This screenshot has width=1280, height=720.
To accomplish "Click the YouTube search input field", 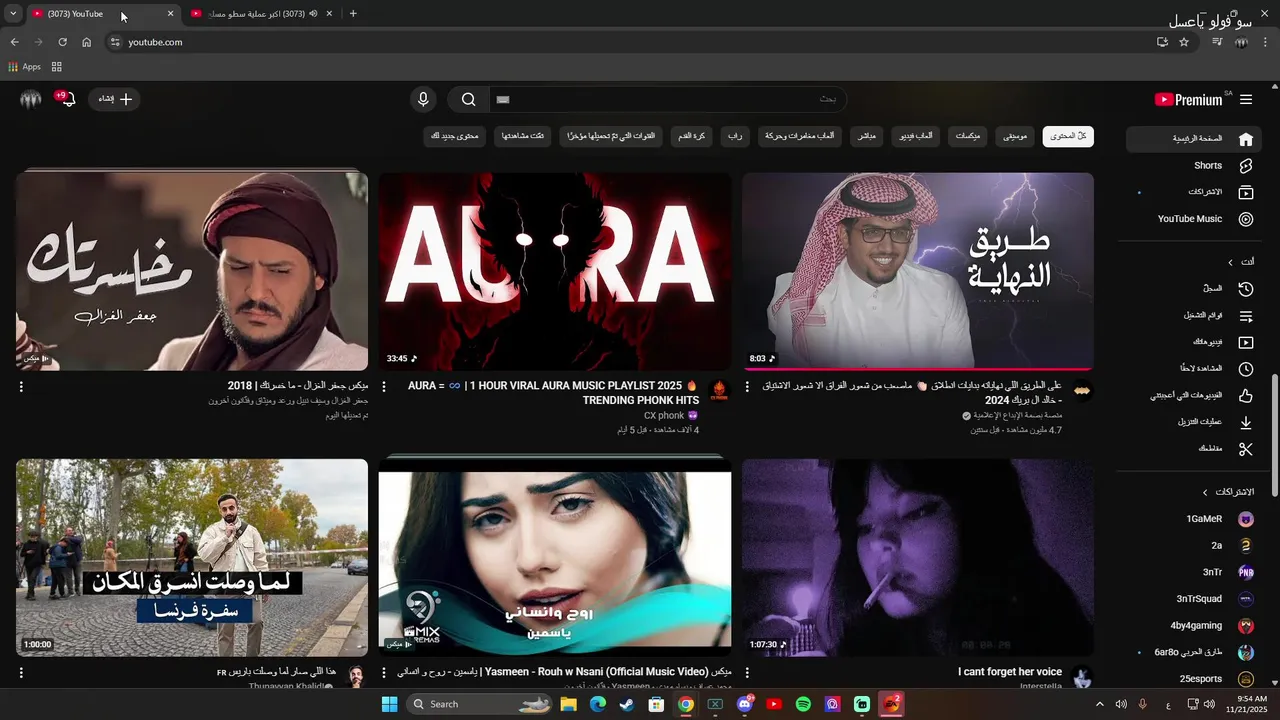I will (x=667, y=99).
